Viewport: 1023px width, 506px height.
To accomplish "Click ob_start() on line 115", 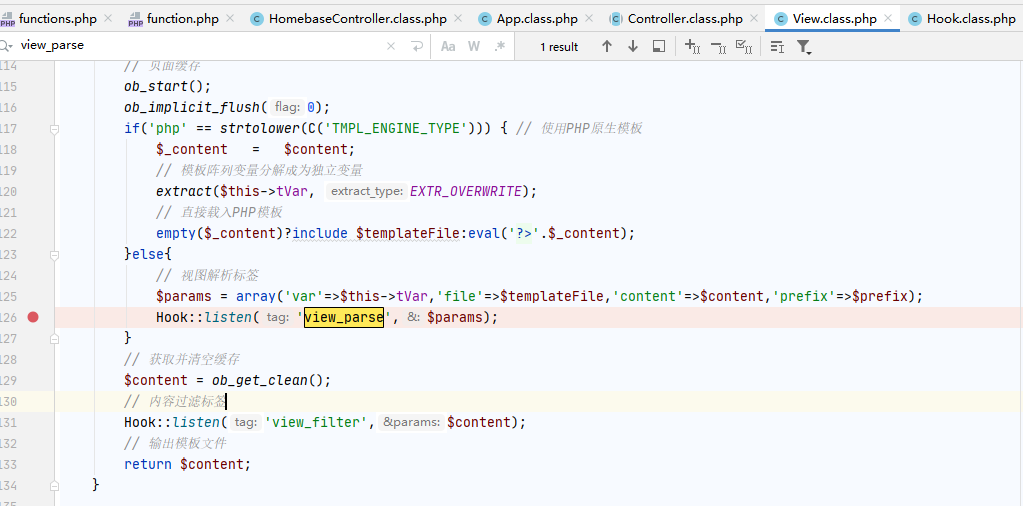I will (168, 86).
